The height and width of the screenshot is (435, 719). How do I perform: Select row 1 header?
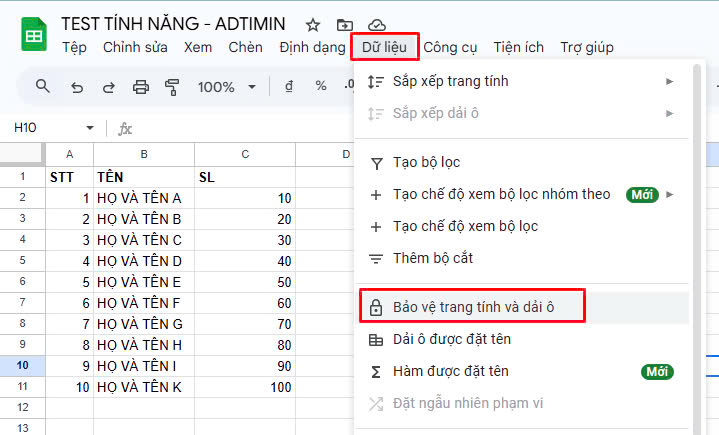(x=22, y=176)
